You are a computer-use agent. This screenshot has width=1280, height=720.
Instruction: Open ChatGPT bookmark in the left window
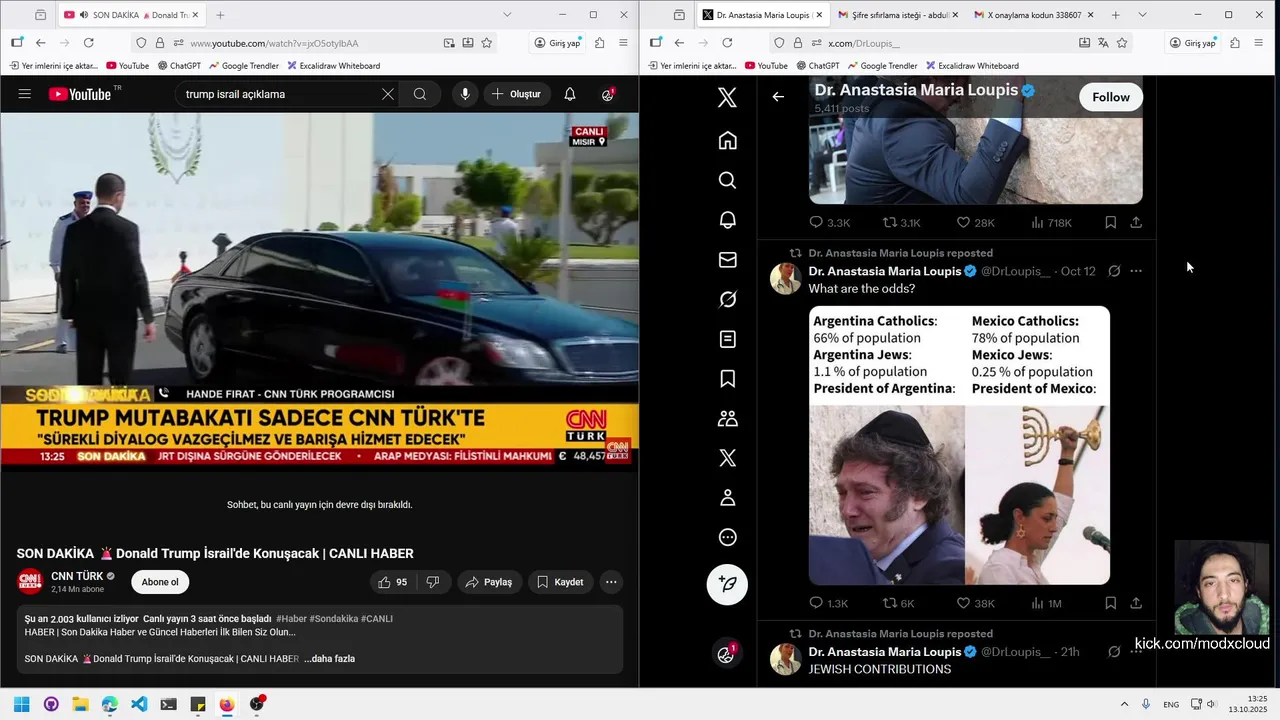click(178, 66)
